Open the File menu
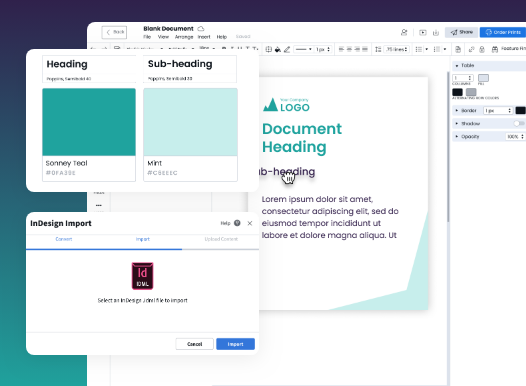526x386 pixels. click(147, 37)
